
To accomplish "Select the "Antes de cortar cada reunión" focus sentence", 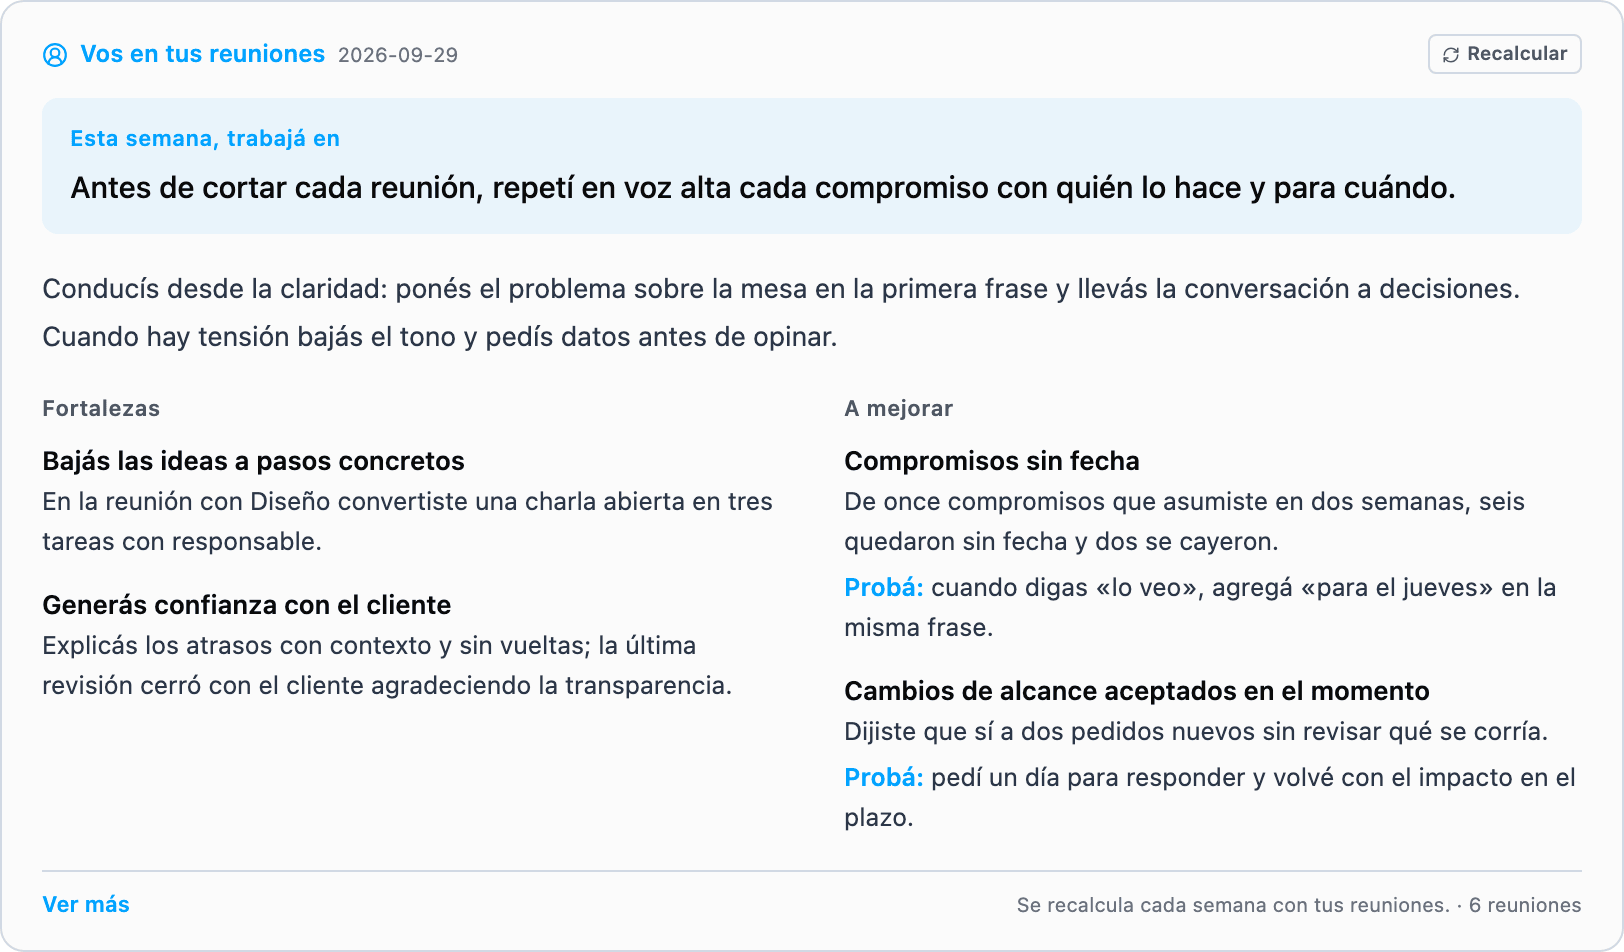I will 763,188.
